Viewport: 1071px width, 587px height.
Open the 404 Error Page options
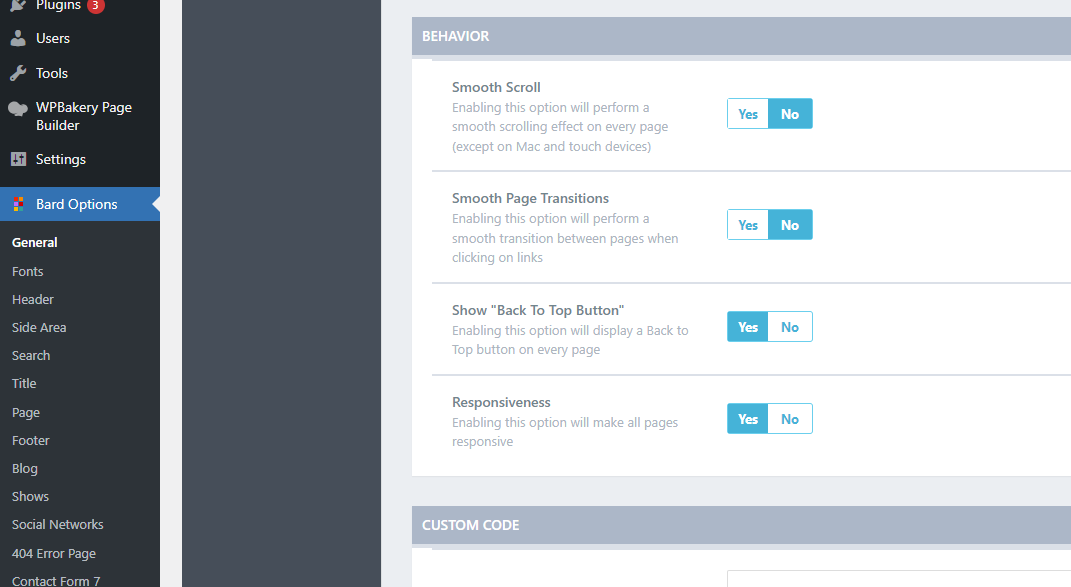coord(54,553)
